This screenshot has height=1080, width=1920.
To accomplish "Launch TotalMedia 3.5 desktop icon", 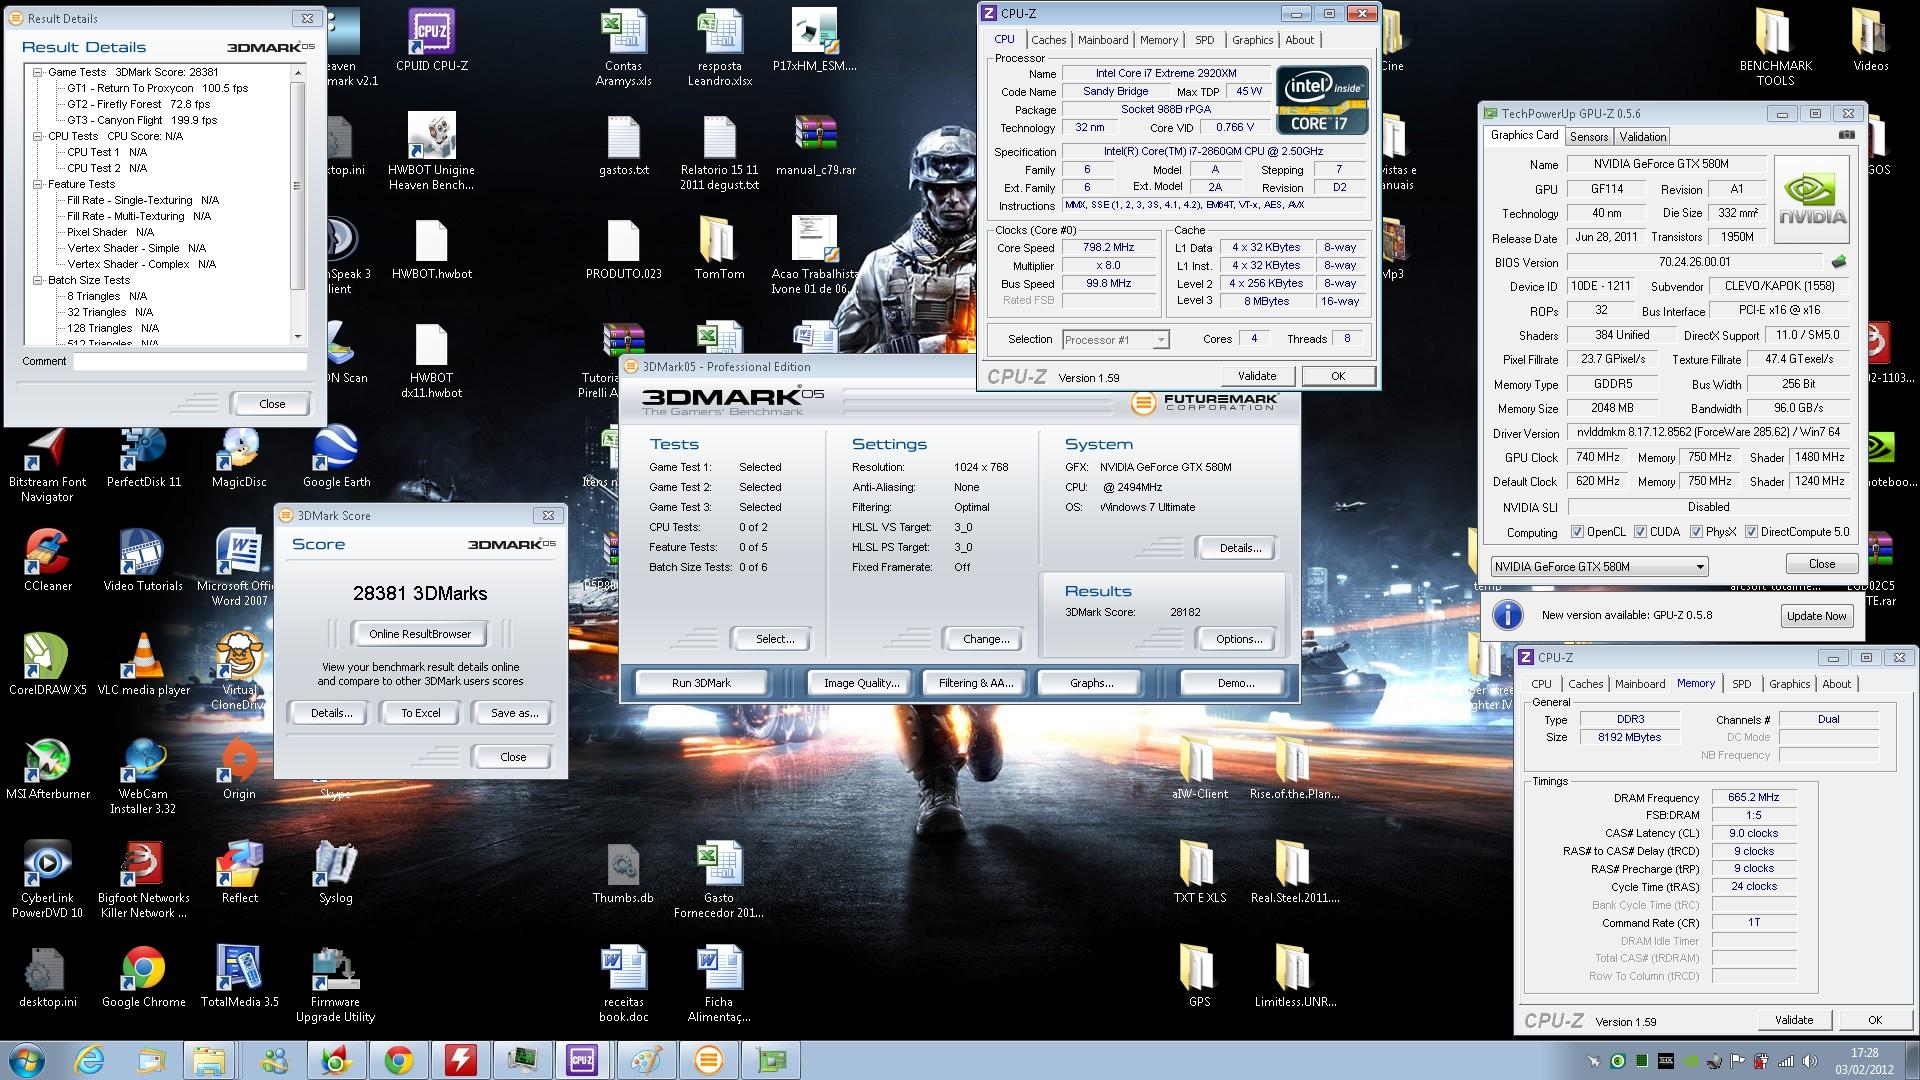I will pyautogui.click(x=239, y=977).
